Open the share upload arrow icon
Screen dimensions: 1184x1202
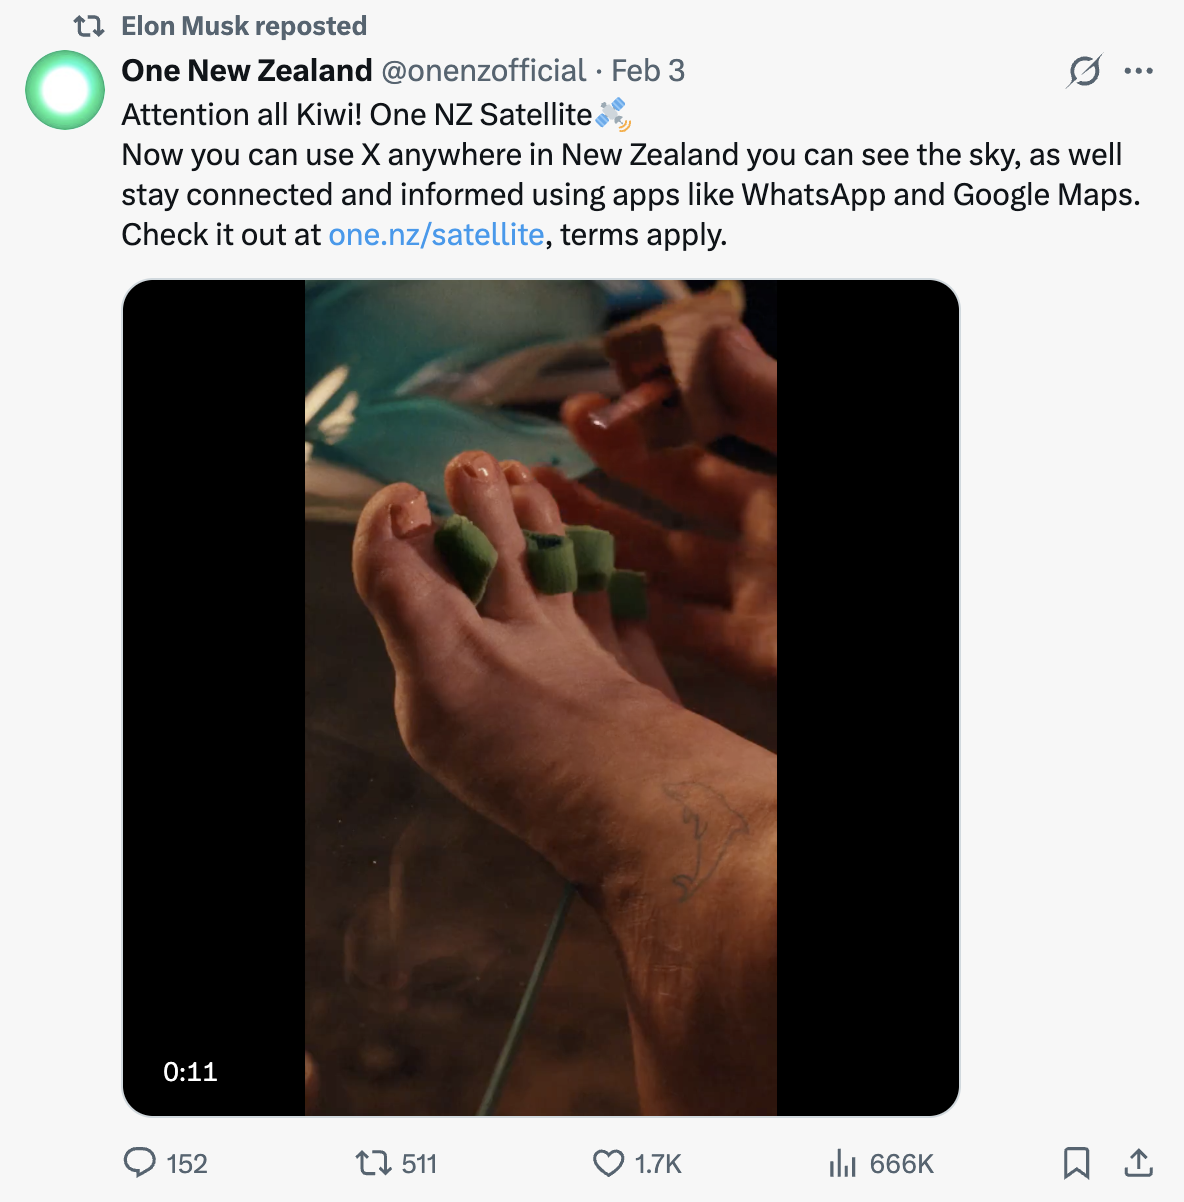[x=1138, y=1162]
